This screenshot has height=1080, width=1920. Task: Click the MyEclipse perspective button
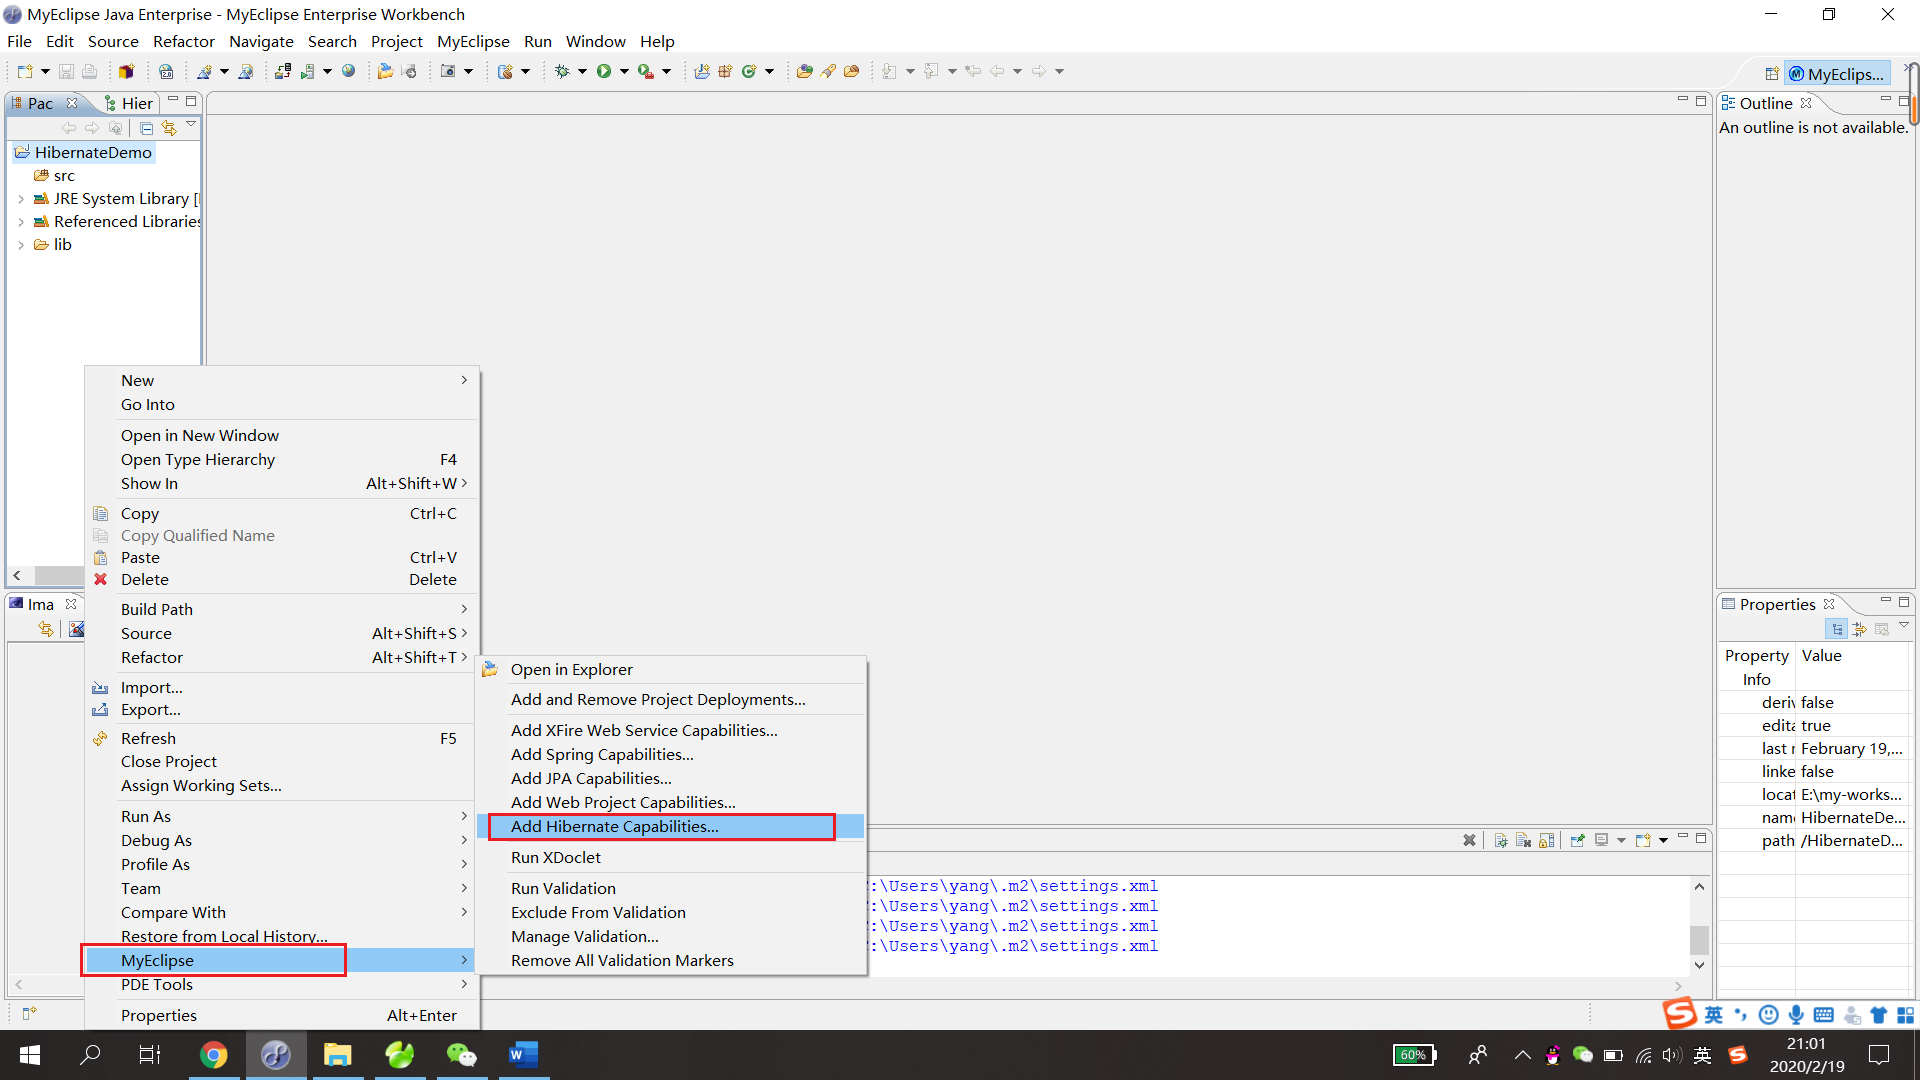tap(1838, 74)
